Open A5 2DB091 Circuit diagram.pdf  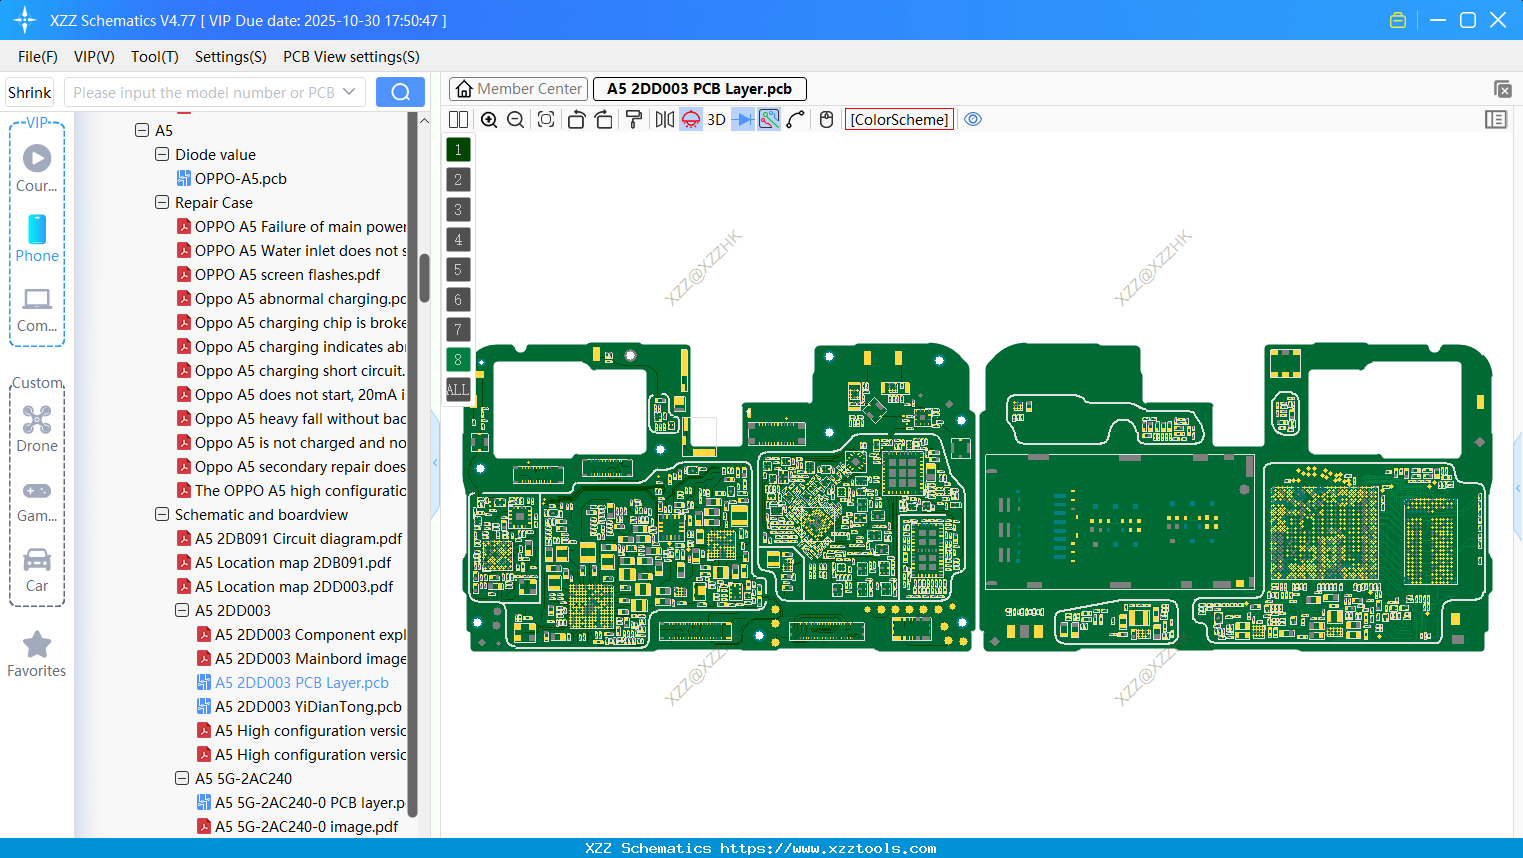point(299,539)
